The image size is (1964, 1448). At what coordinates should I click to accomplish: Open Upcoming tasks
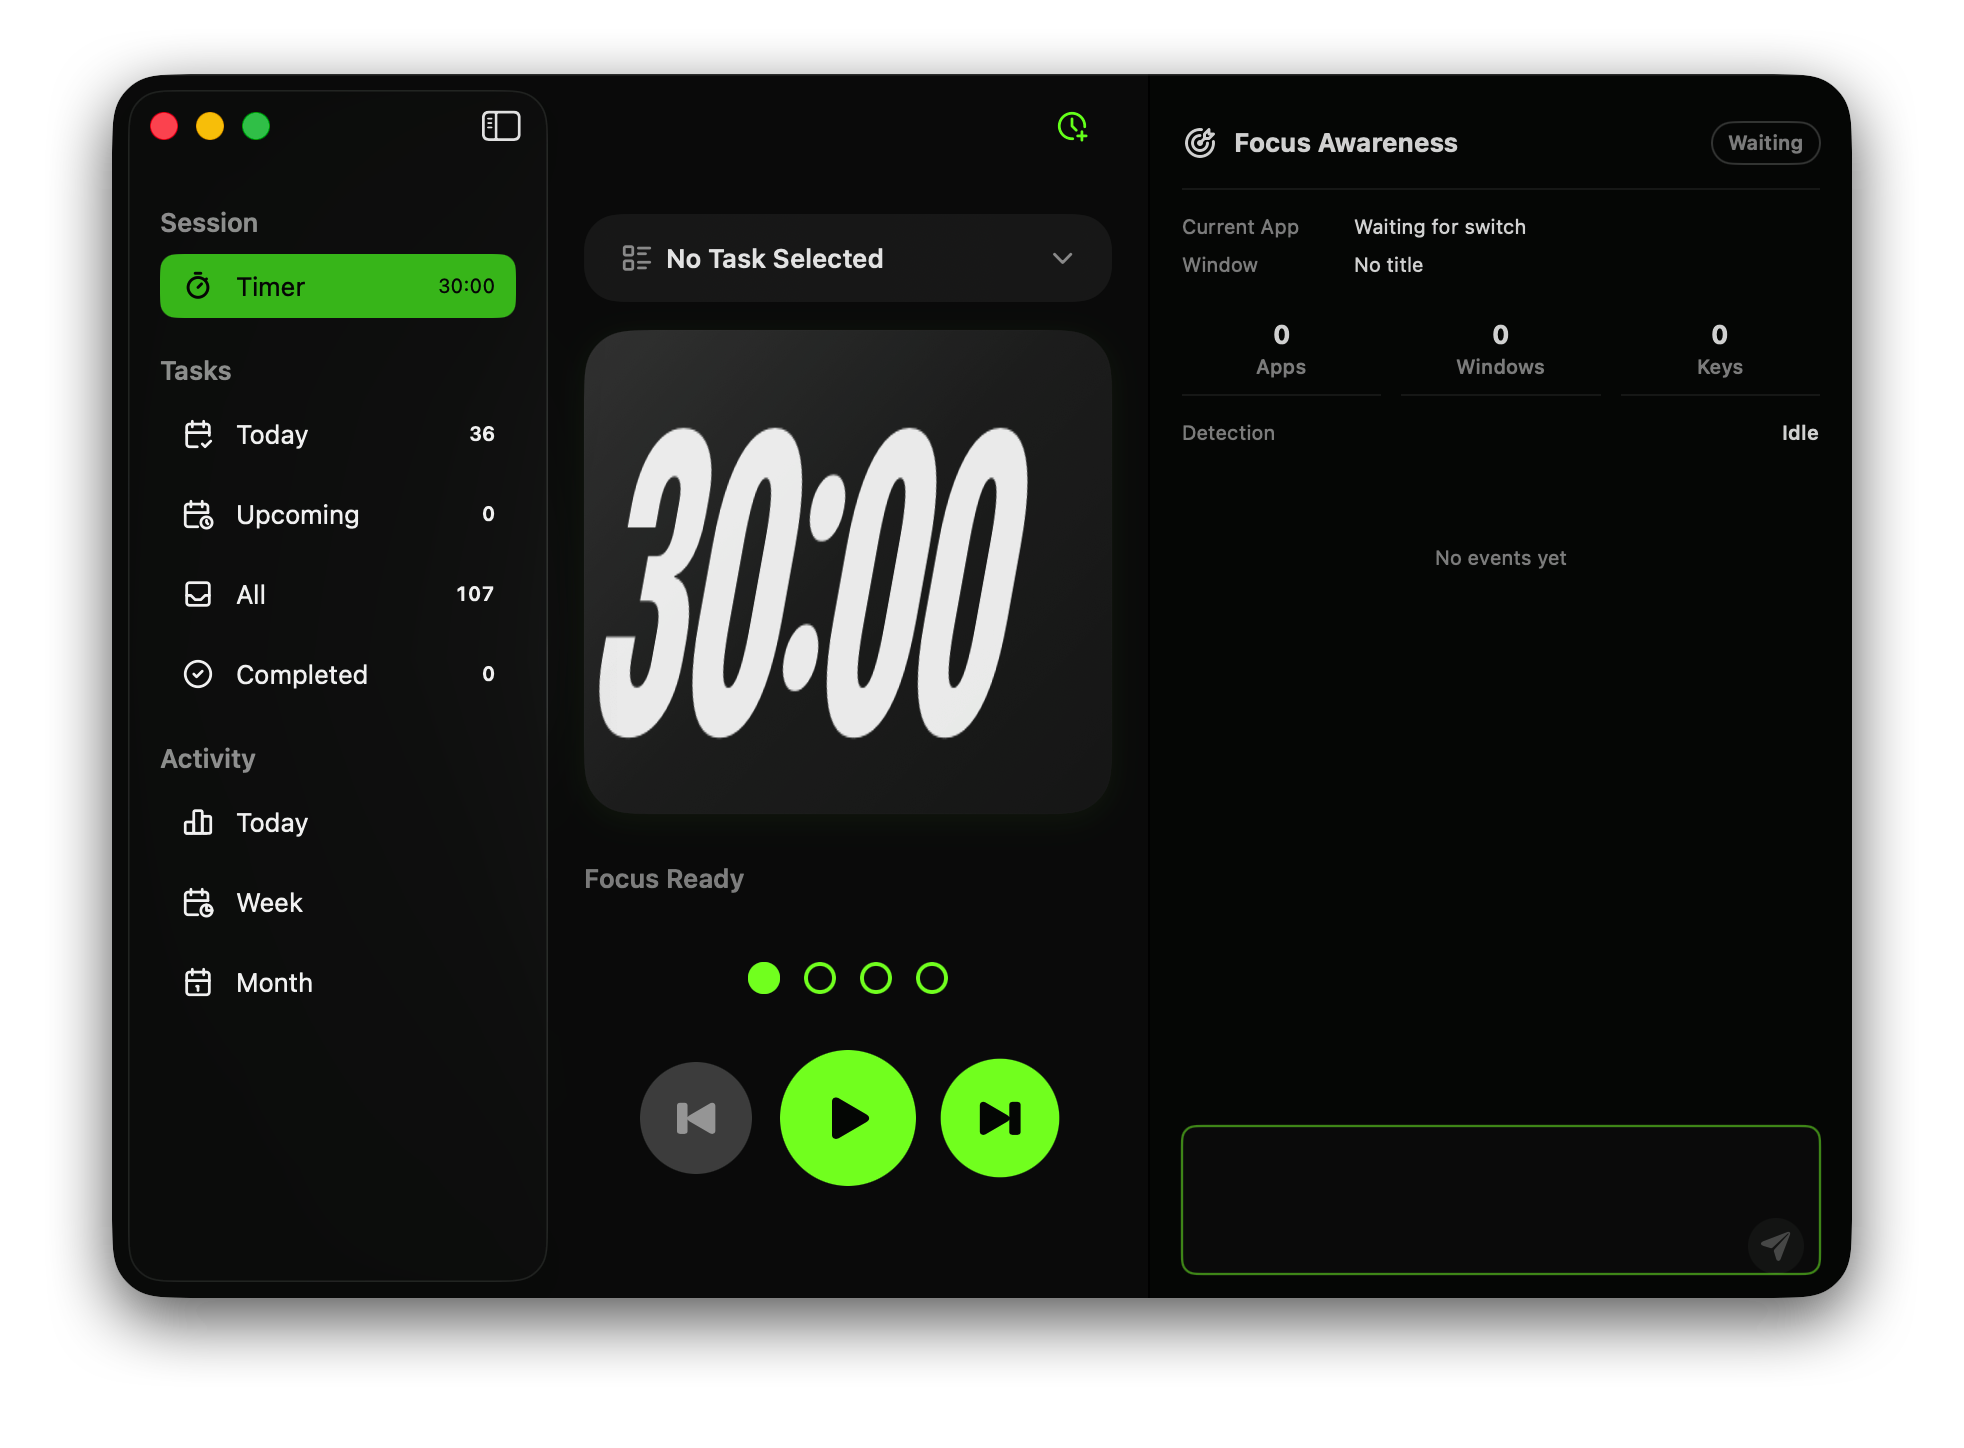tap(338, 514)
